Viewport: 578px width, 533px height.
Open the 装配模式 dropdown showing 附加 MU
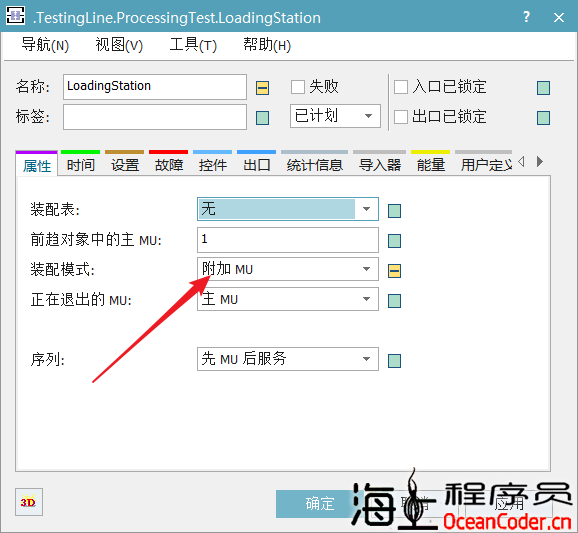pos(288,269)
